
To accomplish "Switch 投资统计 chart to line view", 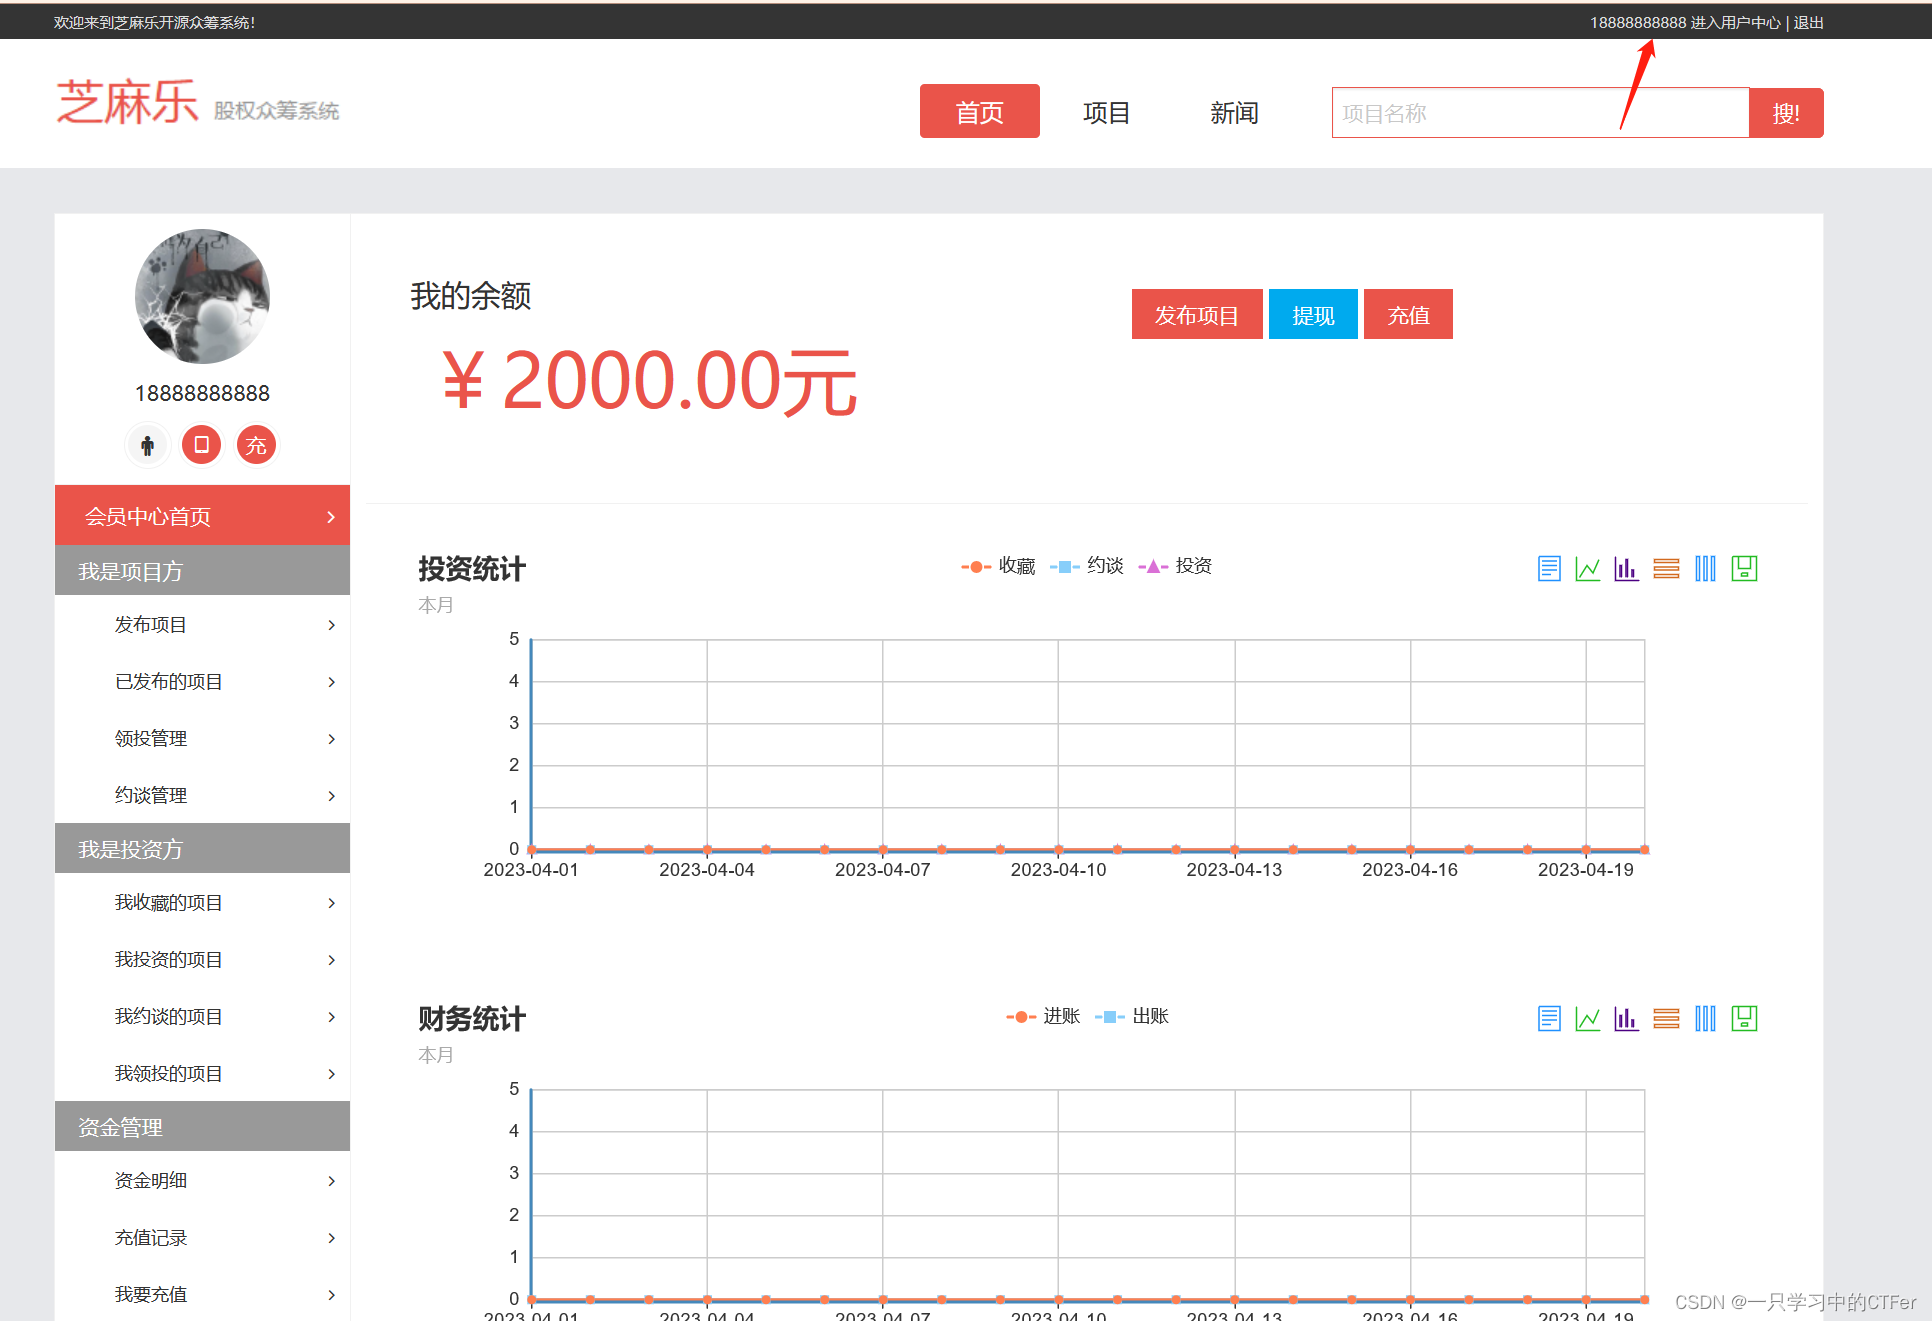I will (x=1587, y=569).
